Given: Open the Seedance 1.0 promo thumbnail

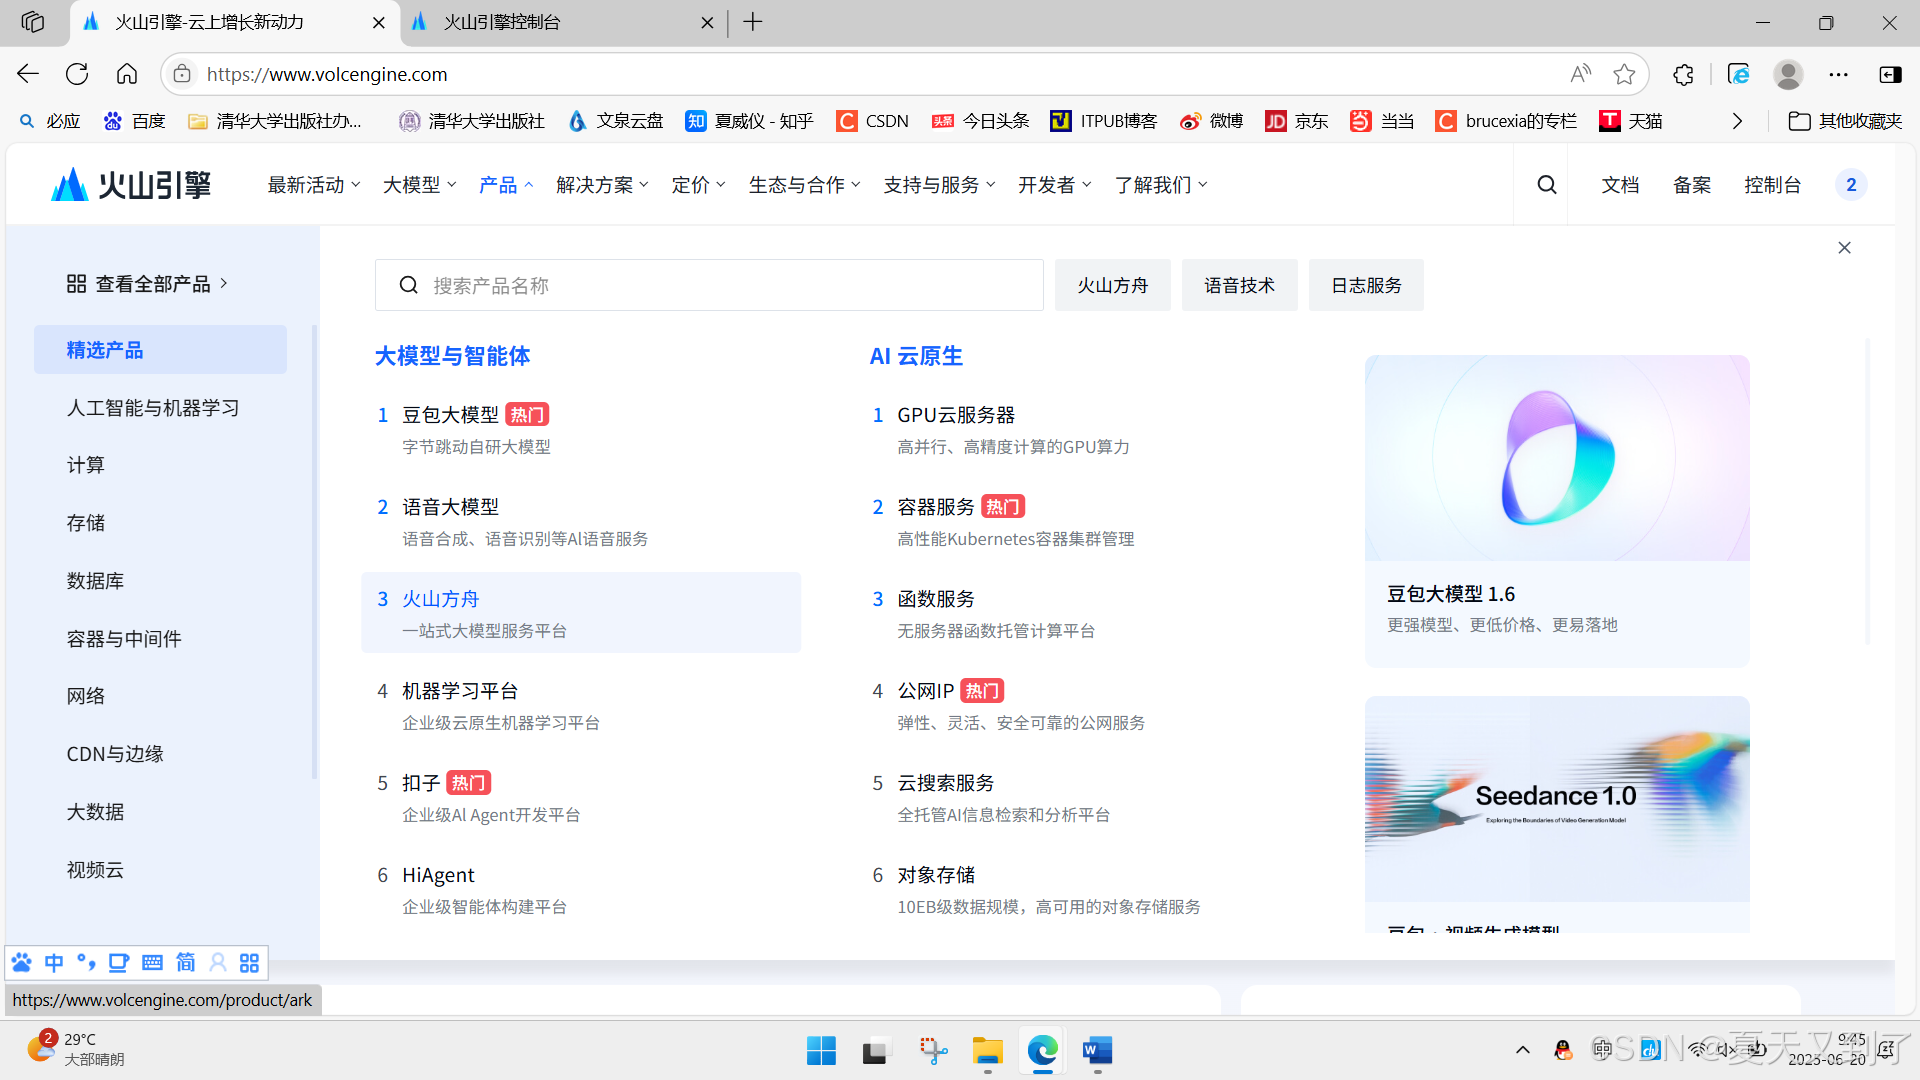Looking at the screenshot, I should click(x=1556, y=799).
